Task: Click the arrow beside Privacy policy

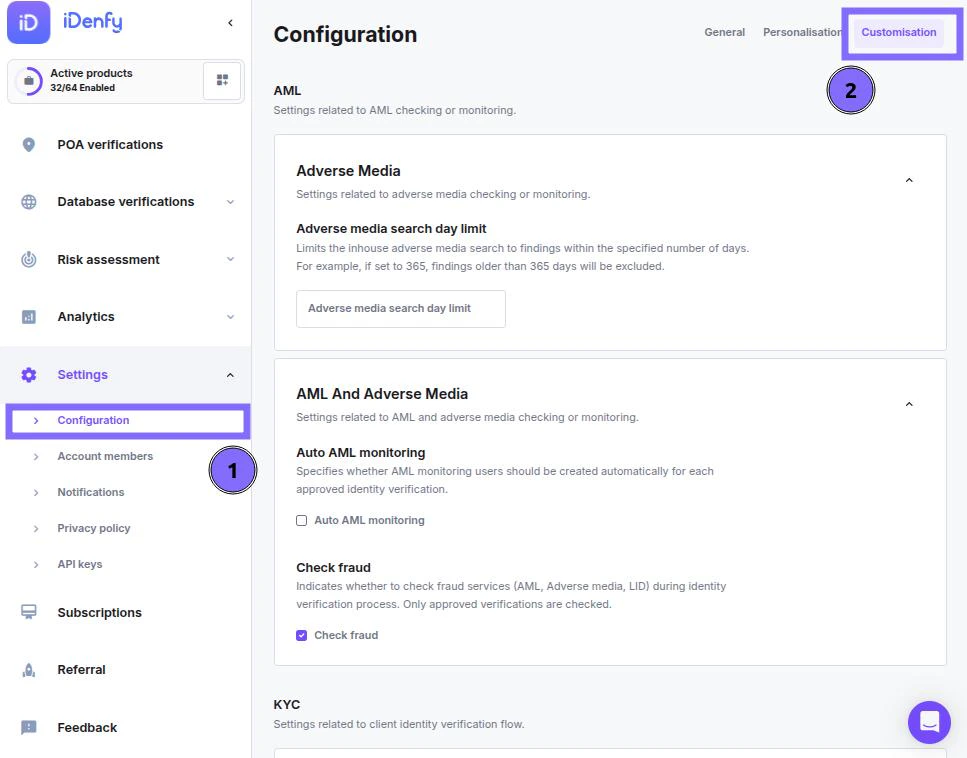Action: (36, 529)
